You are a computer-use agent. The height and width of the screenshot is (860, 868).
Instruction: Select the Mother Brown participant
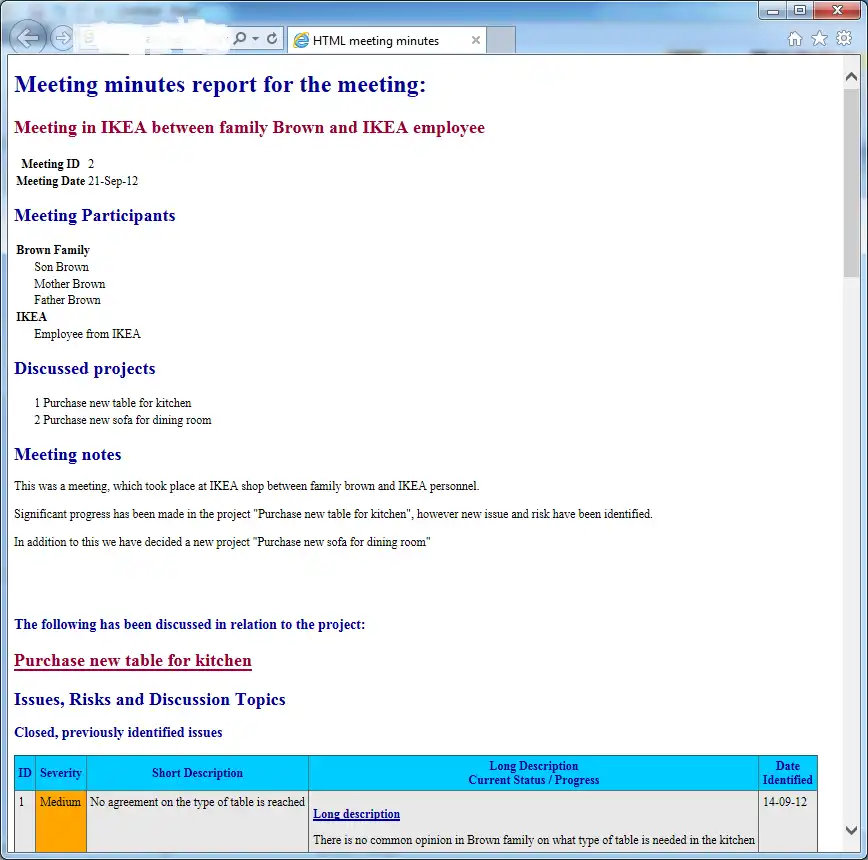(x=70, y=284)
